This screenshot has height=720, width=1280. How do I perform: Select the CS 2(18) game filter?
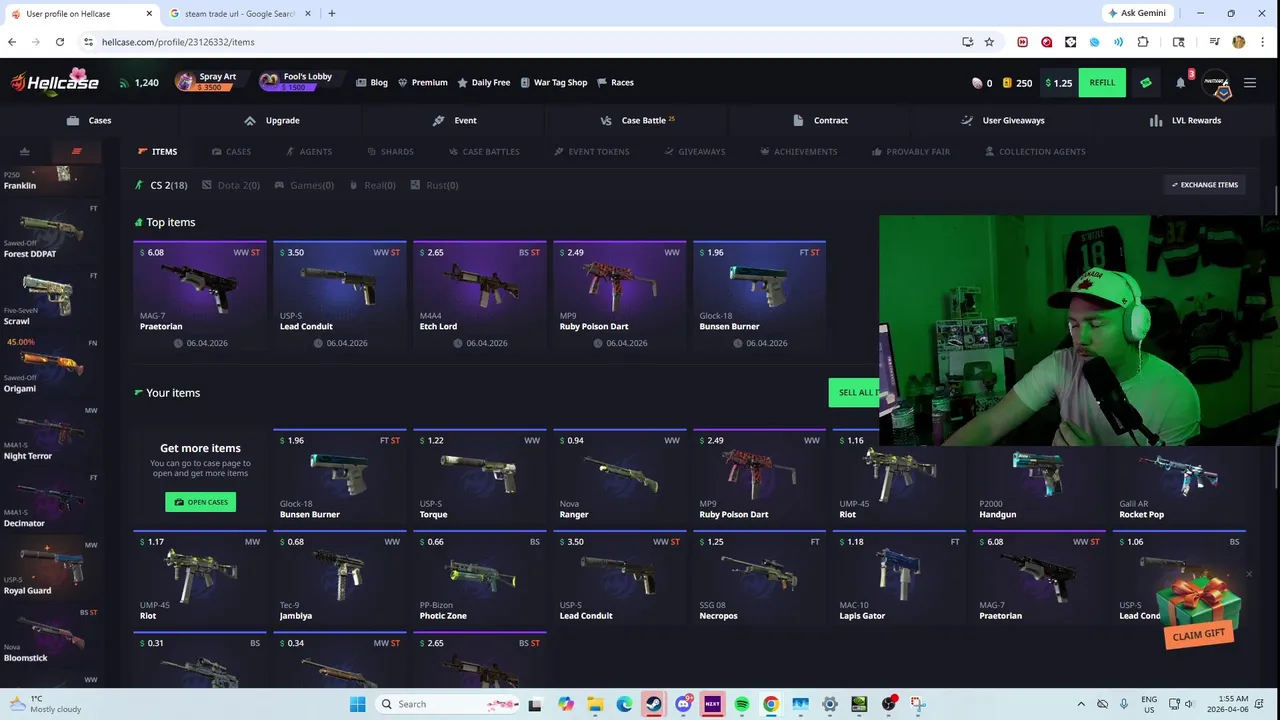[161, 185]
